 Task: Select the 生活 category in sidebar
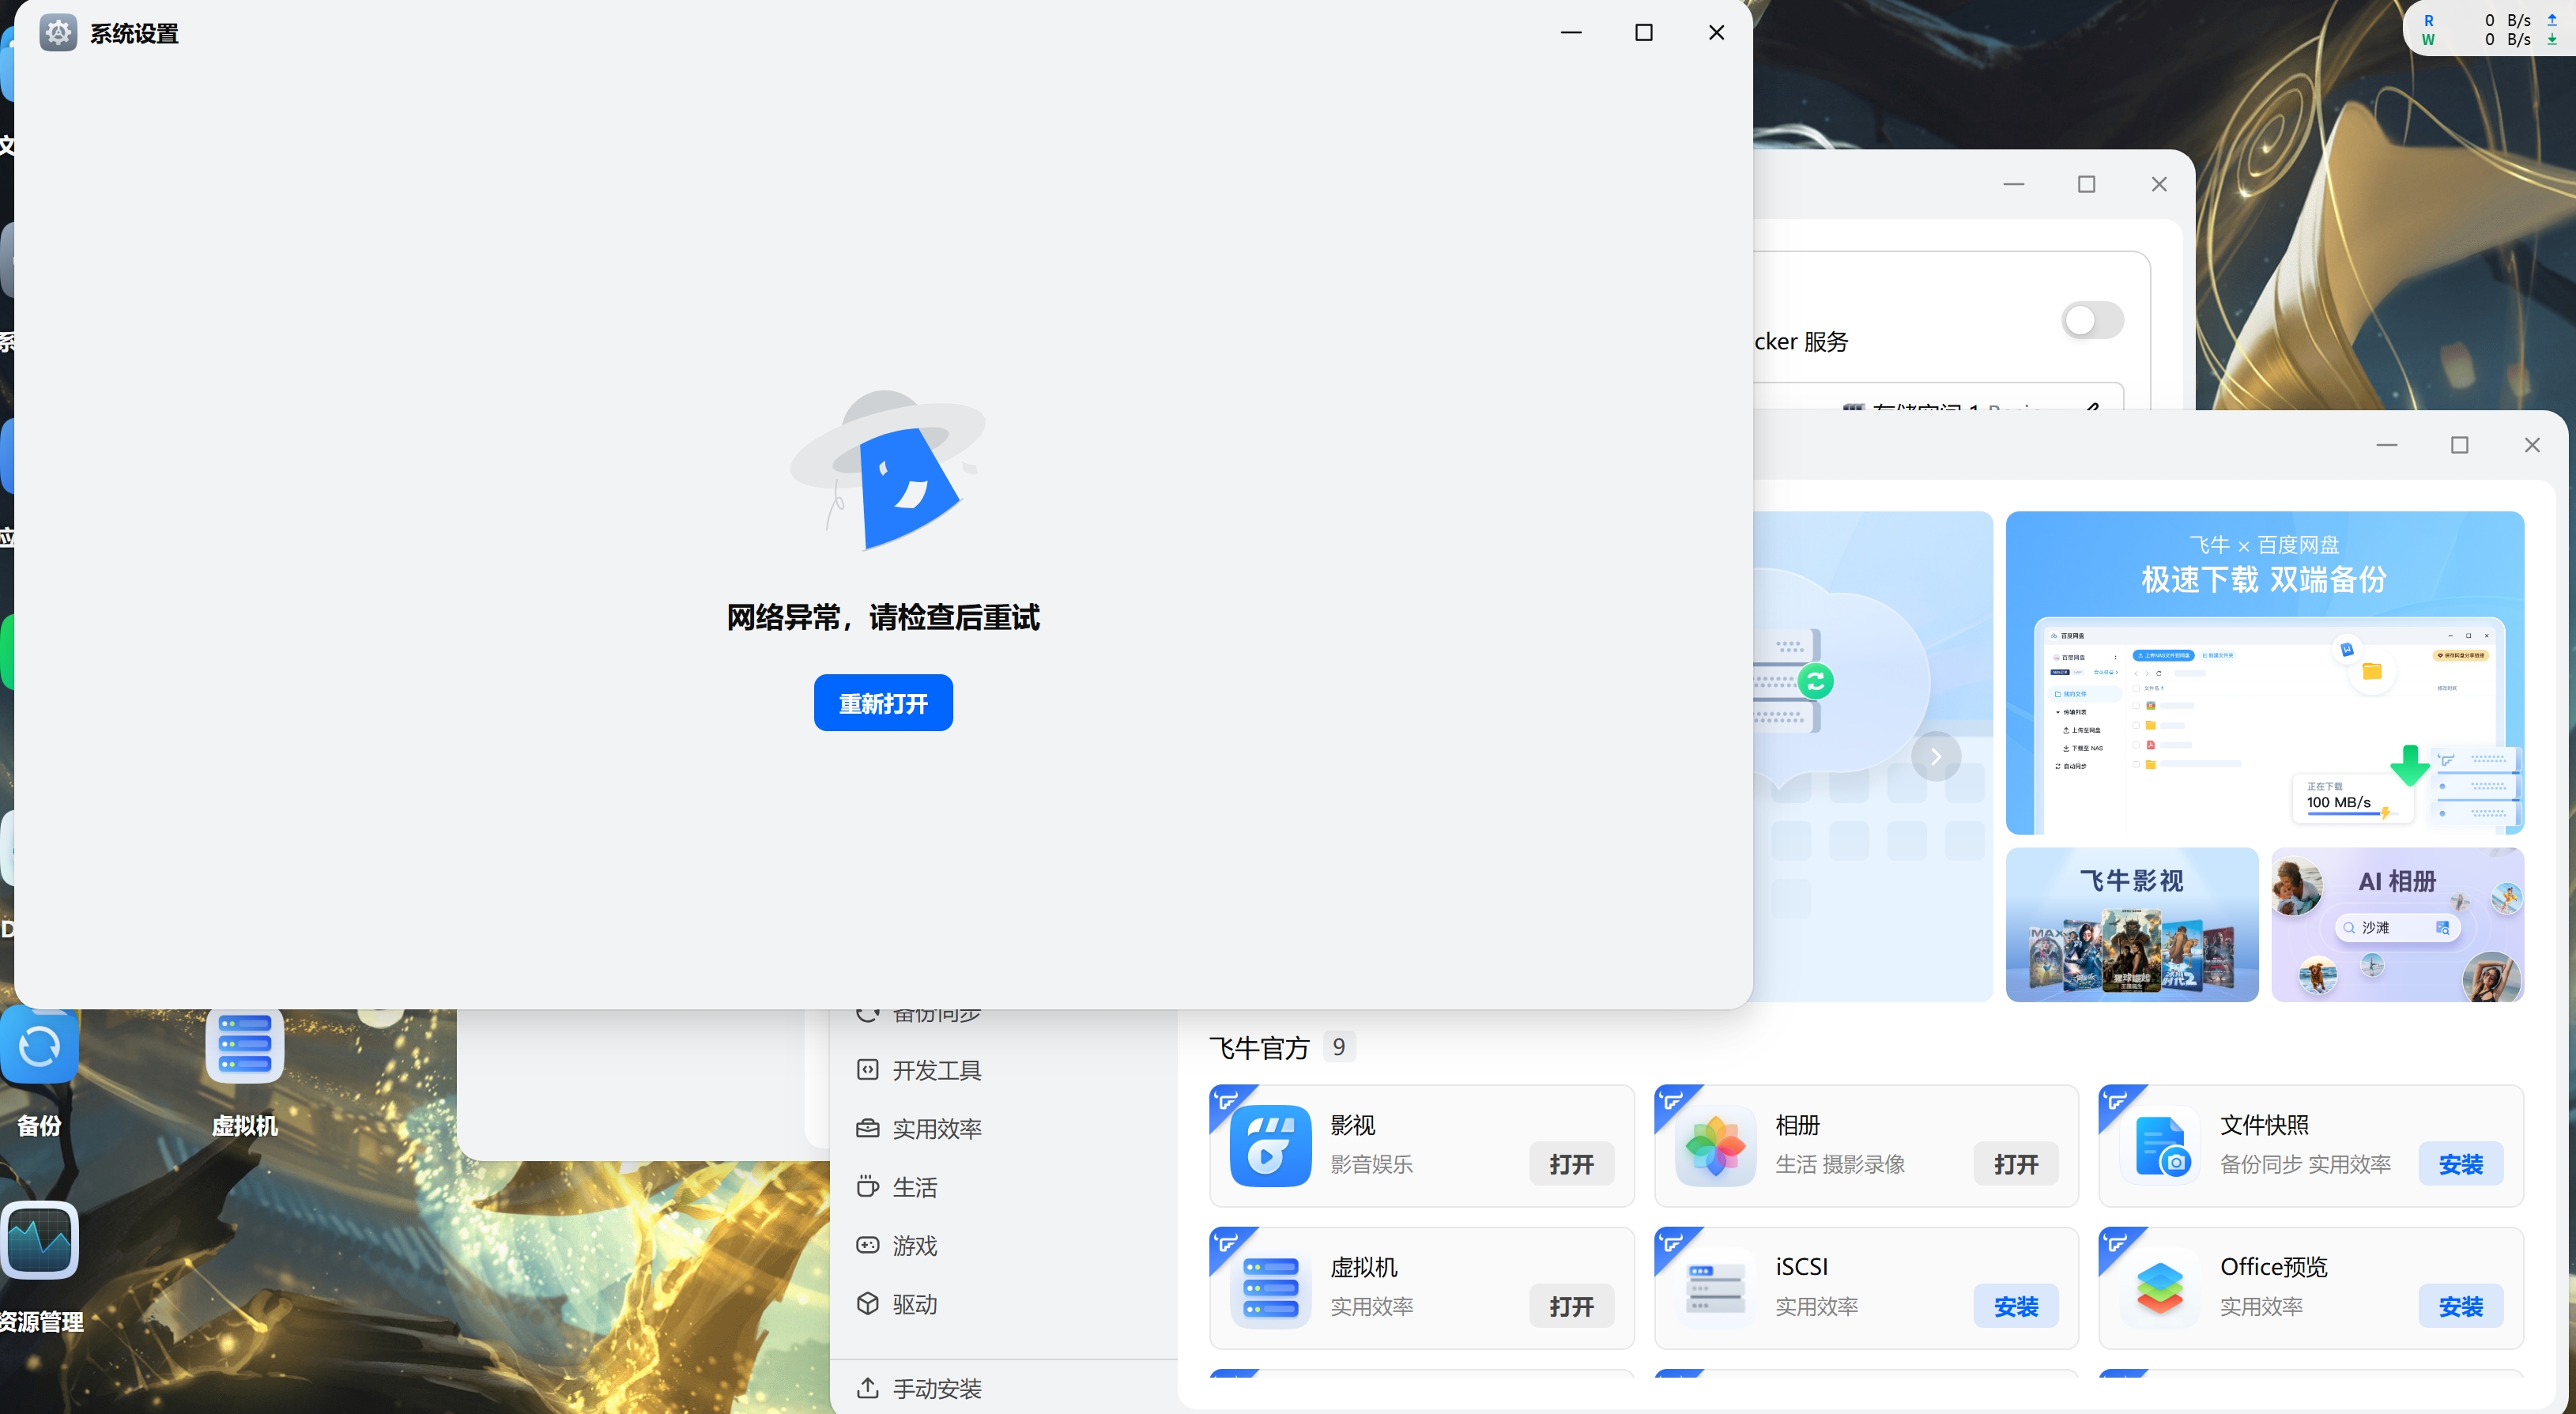868,1187
